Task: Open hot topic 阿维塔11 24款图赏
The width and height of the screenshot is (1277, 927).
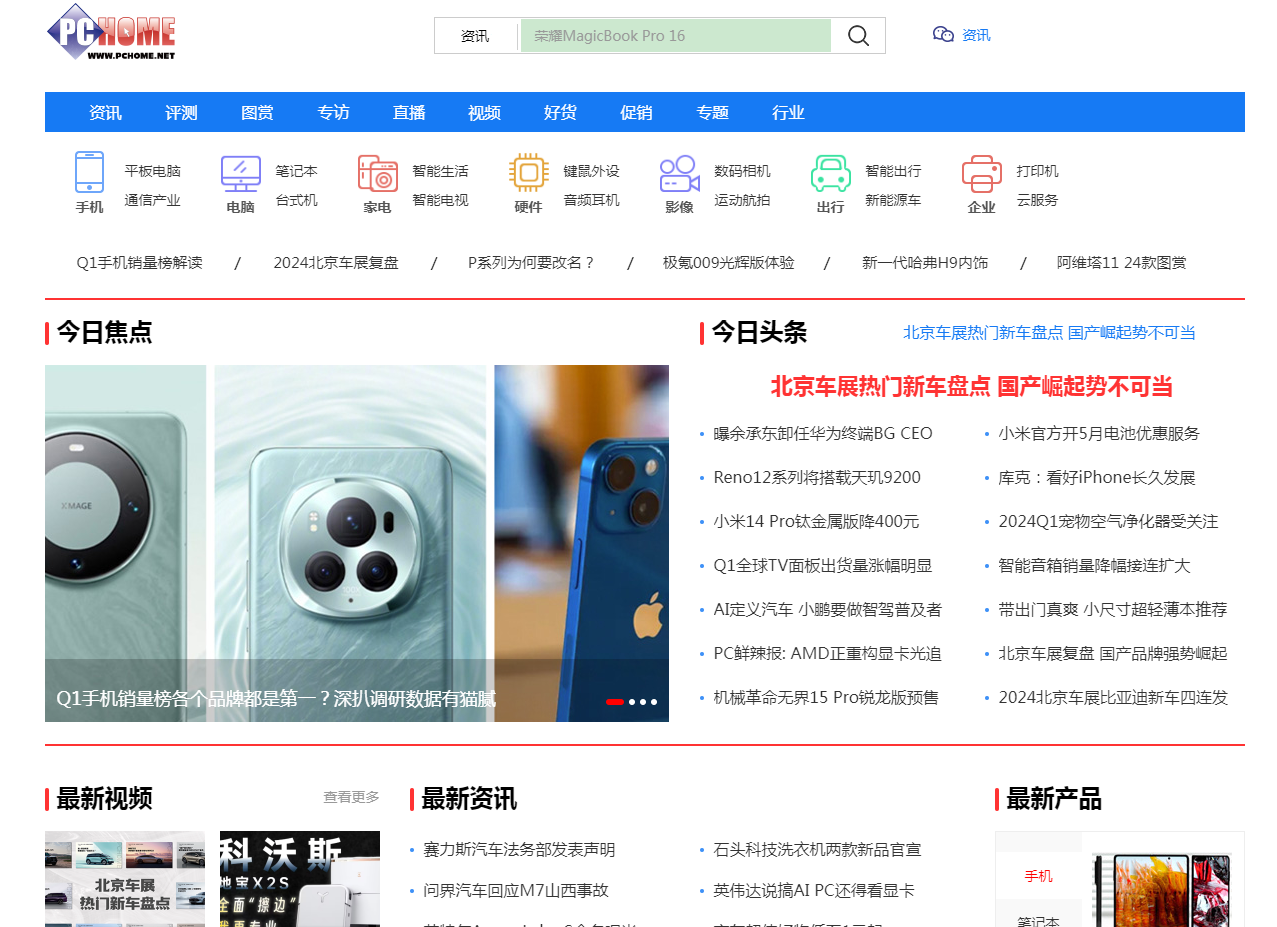Action: [1121, 263]
